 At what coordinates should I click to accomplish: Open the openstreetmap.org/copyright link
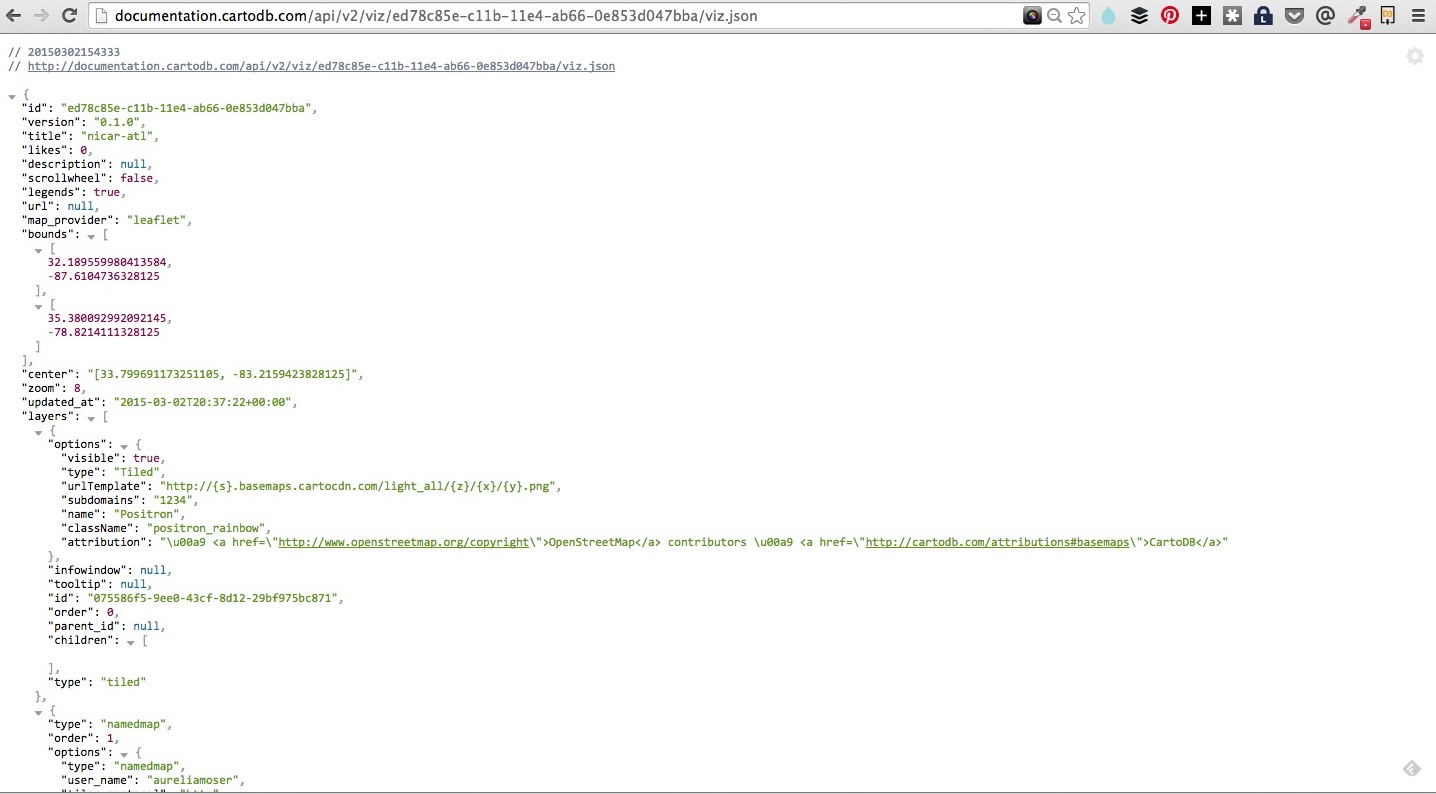coord(404,542)
